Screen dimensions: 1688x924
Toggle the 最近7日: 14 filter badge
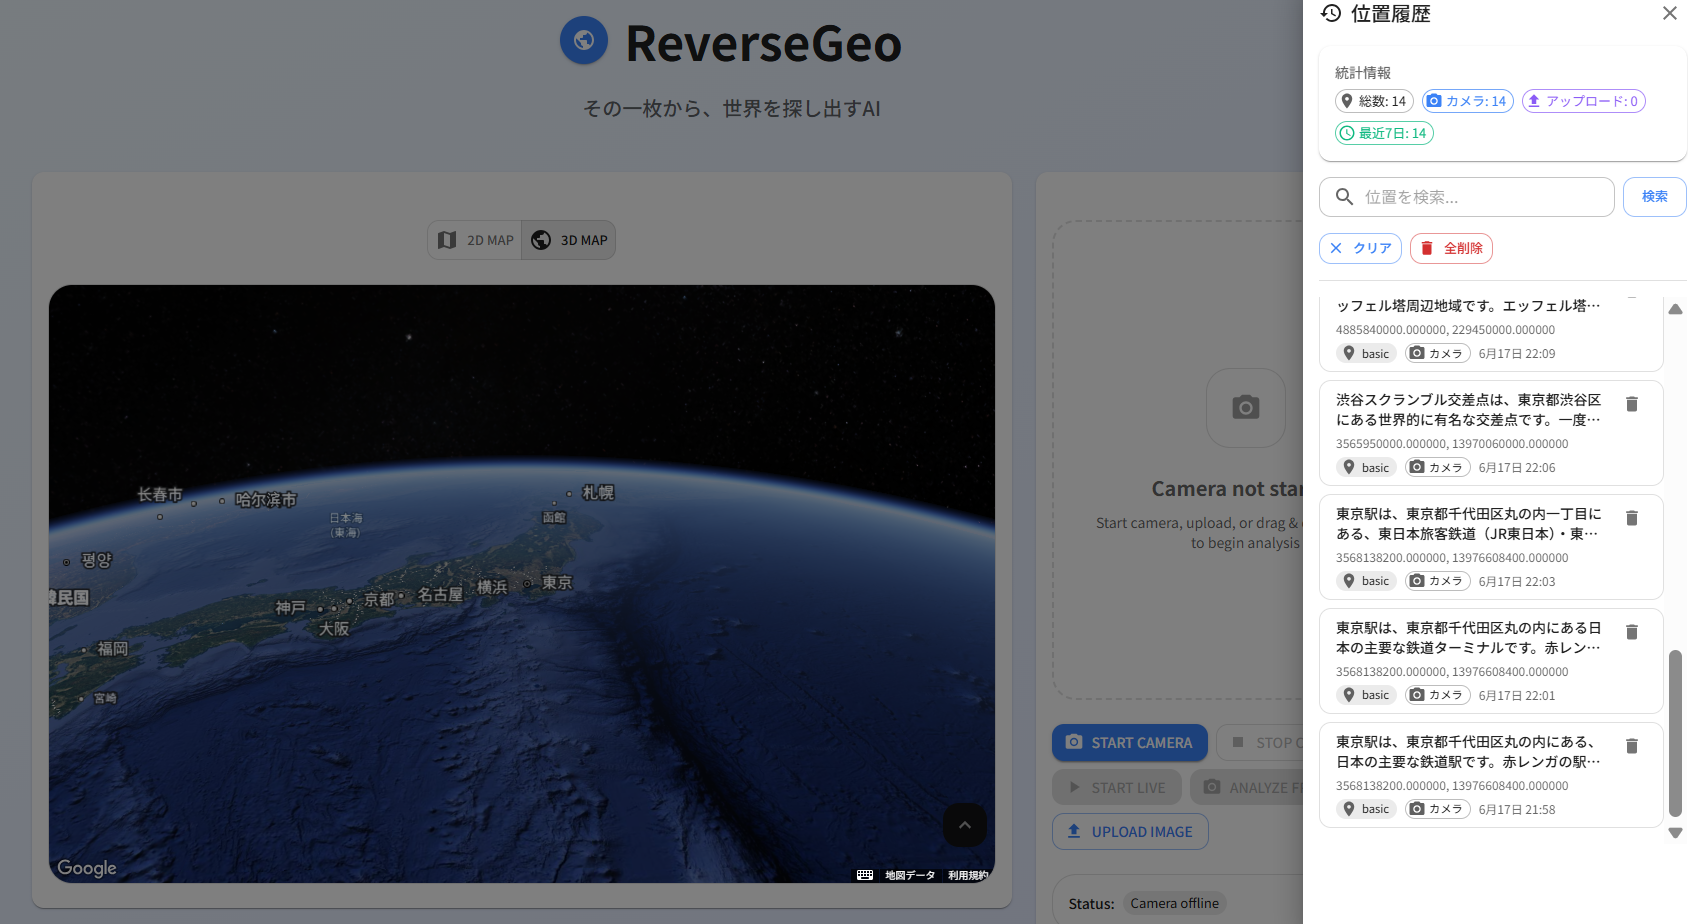pyautogui.click(x=1384, y=133)
